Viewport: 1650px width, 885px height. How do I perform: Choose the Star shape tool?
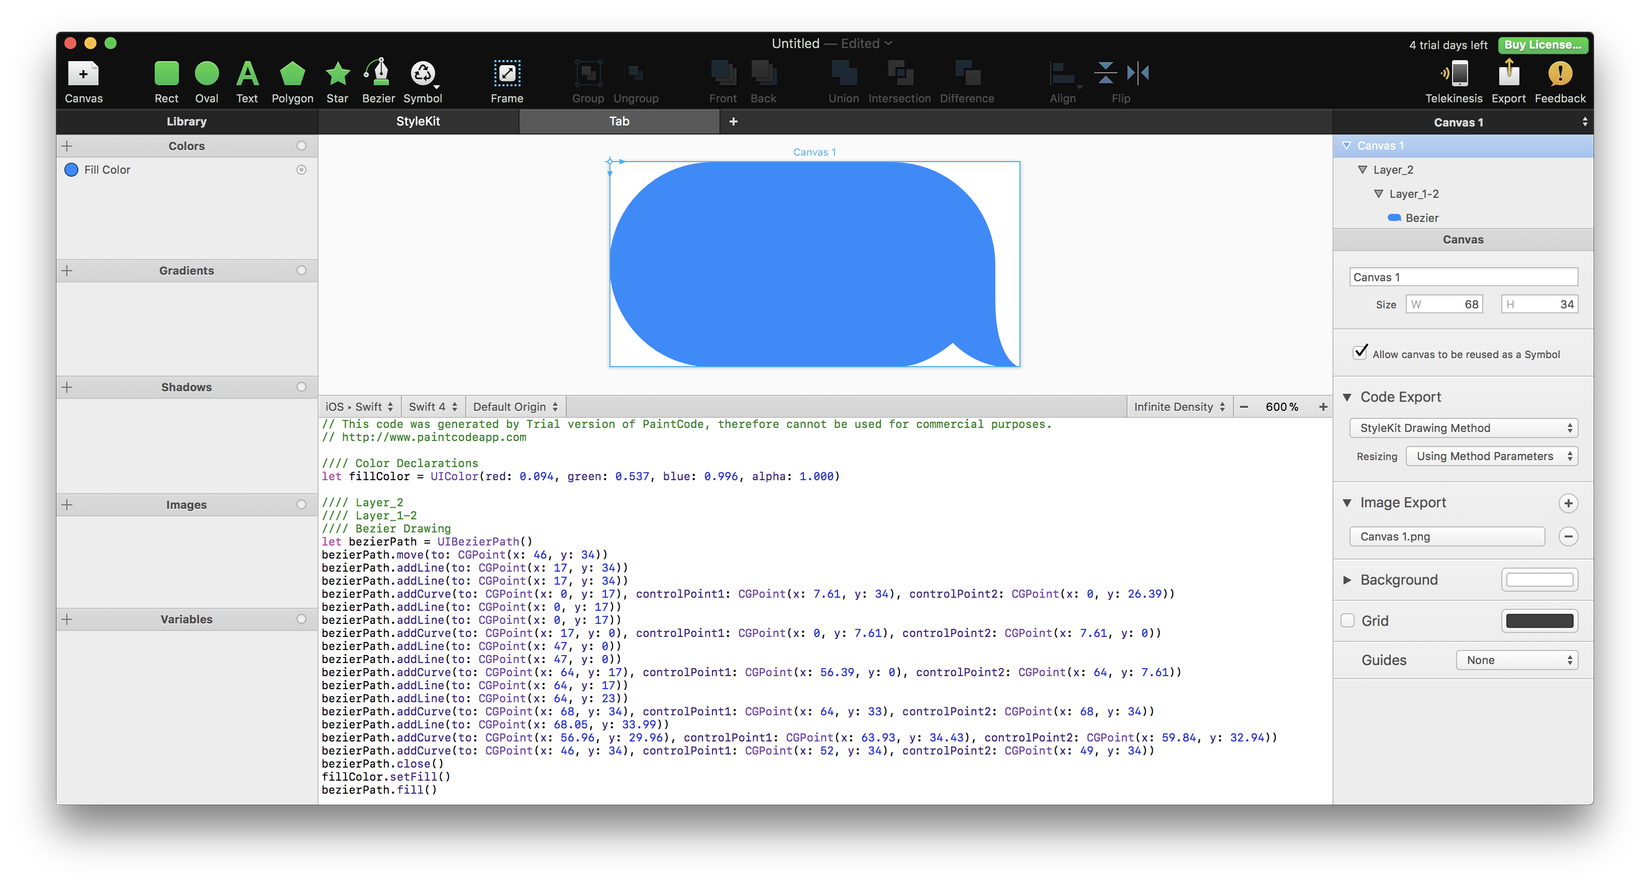click(338, 74)
